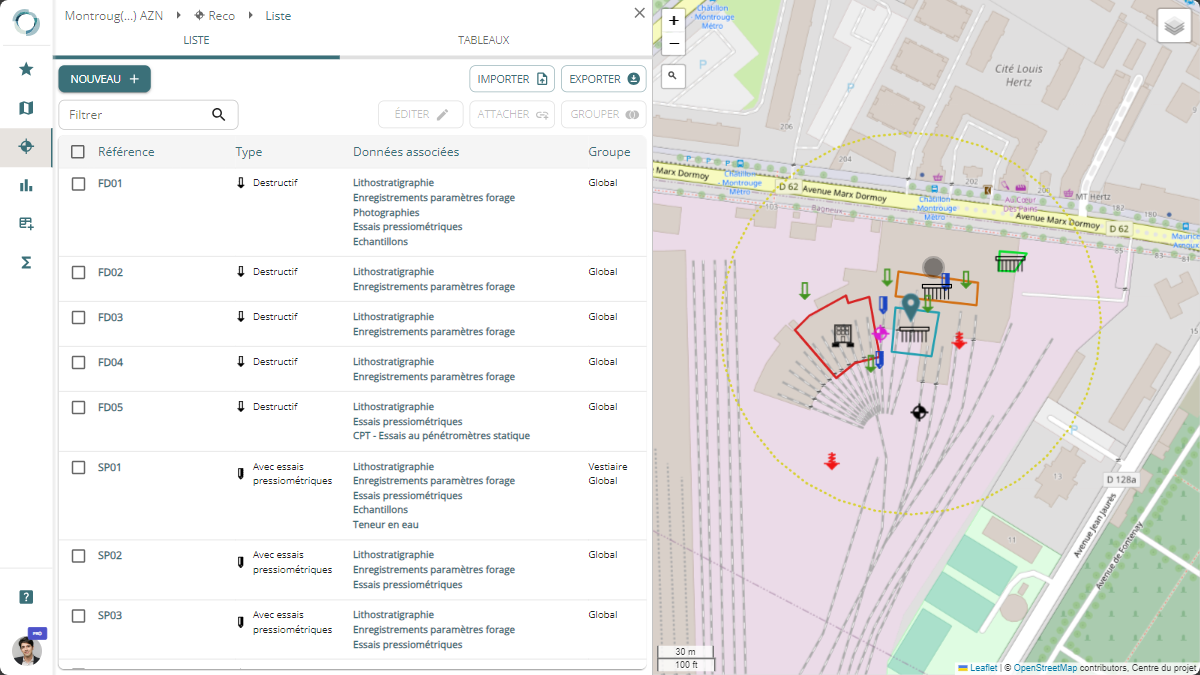Expand the Montroug(...) AZN breadcrumb arrow
Screen dimensions: 1200x675
pyautogui.click(x=178, y=16)
